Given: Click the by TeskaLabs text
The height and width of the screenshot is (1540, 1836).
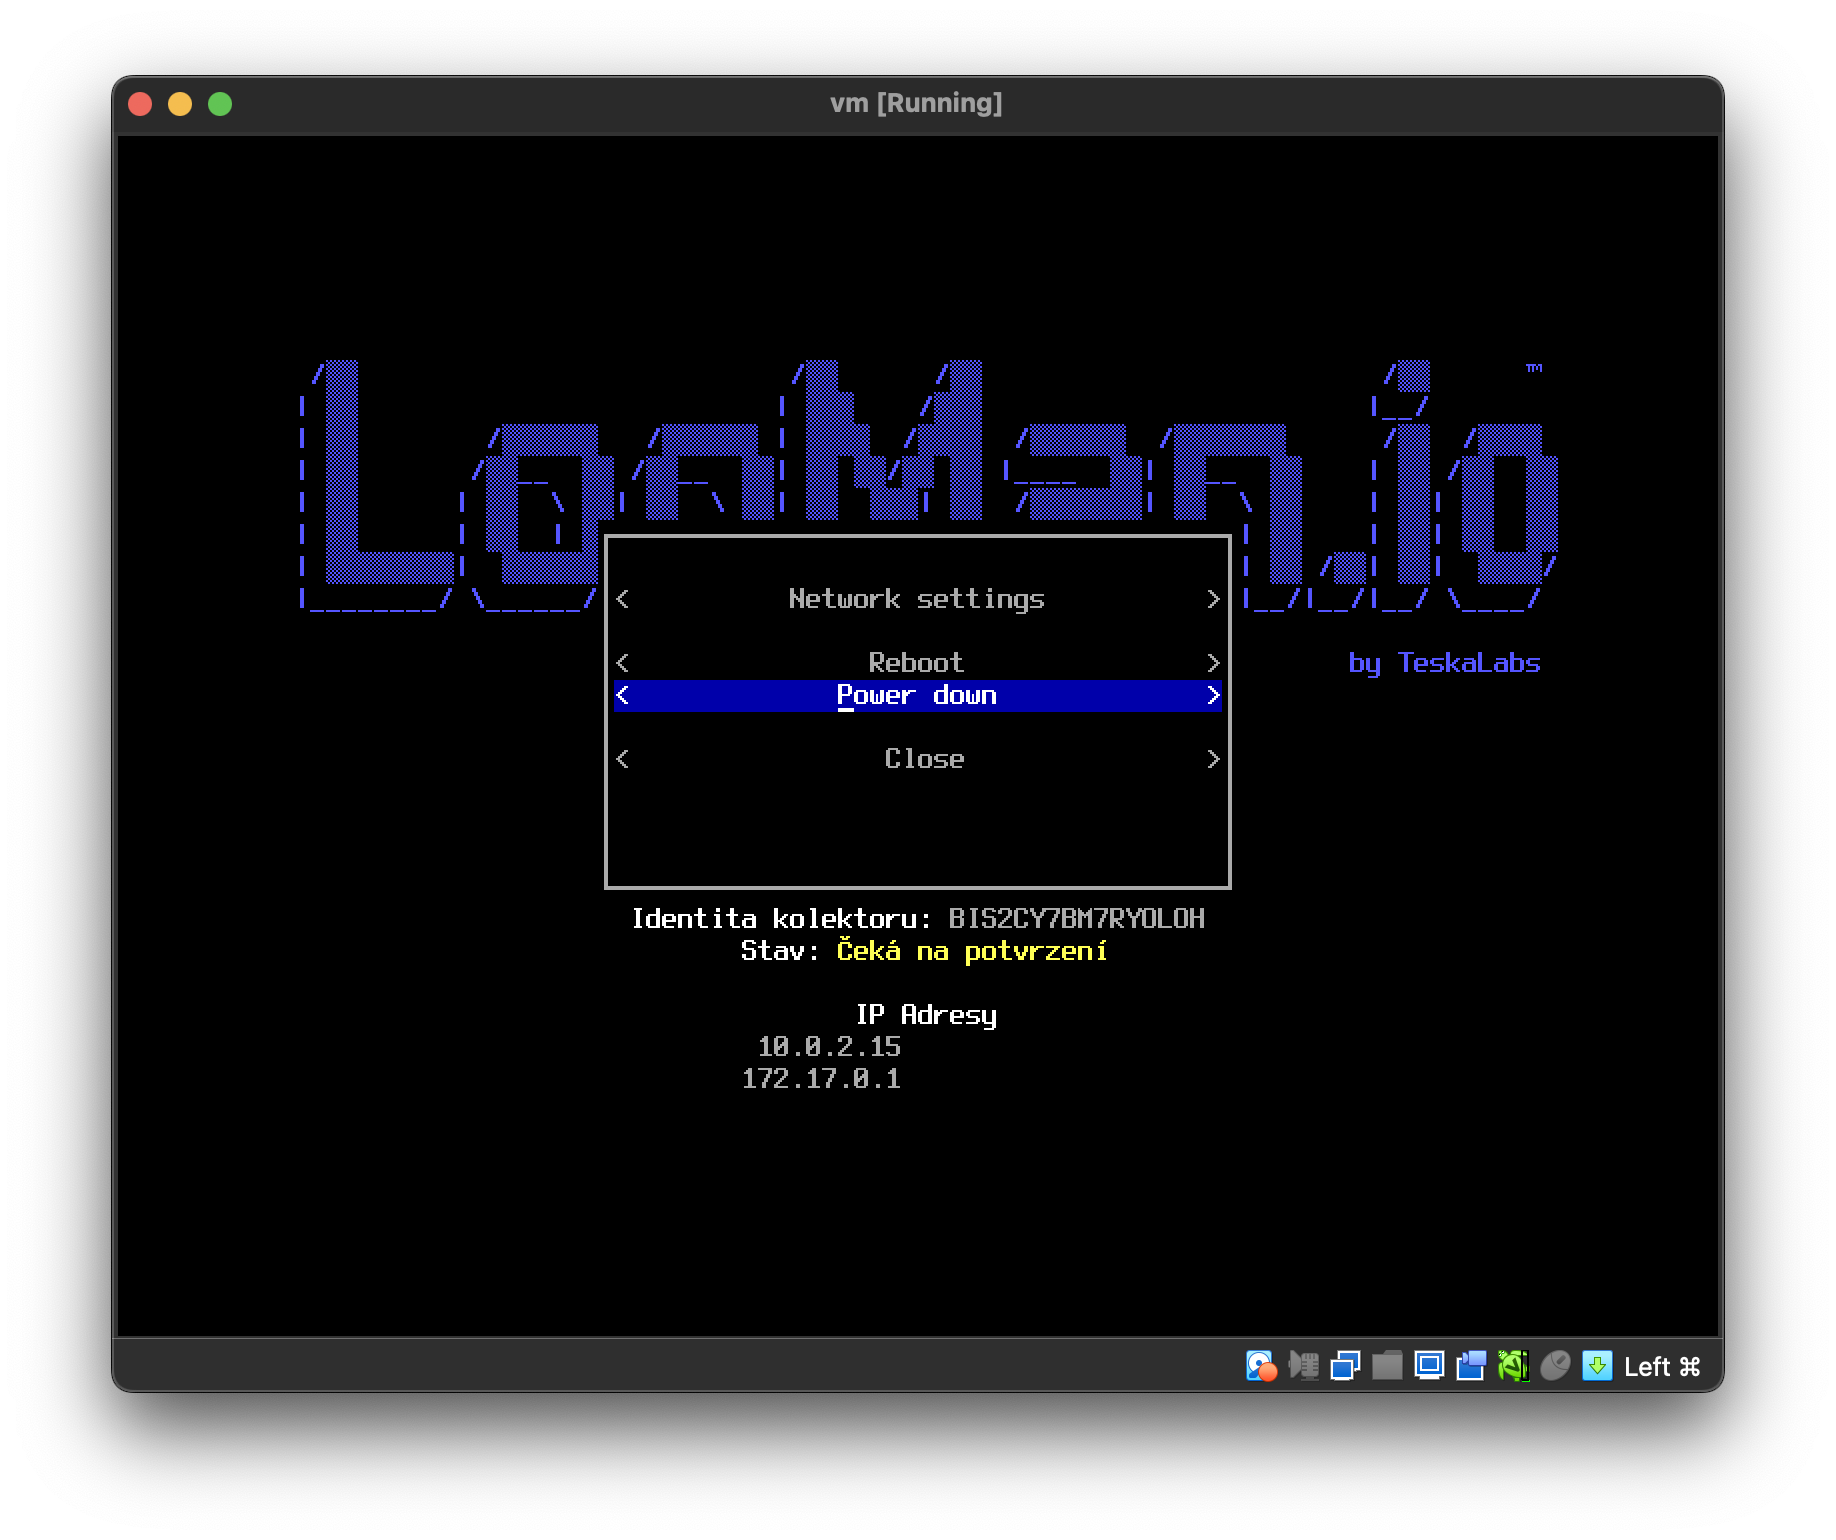Looking at the screenshot, I should pos(1443,663).
